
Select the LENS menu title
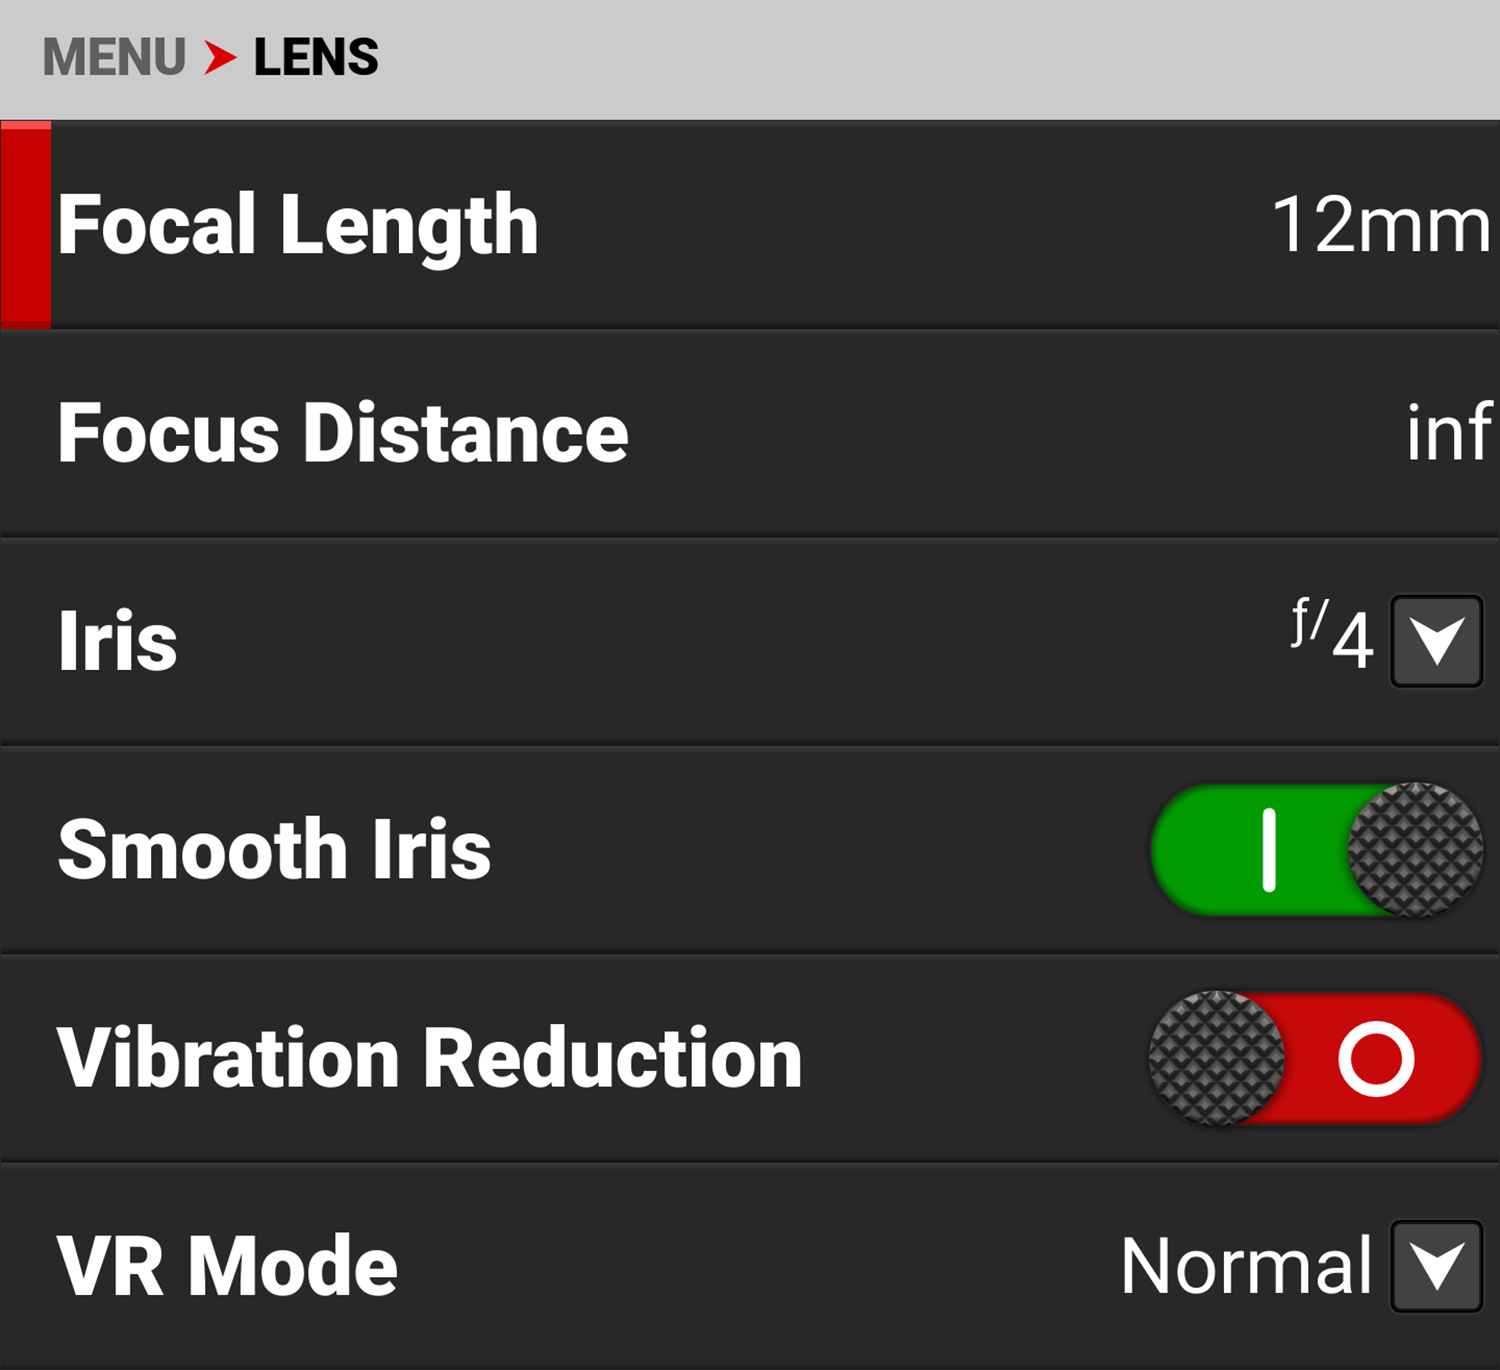click(315, 57)
